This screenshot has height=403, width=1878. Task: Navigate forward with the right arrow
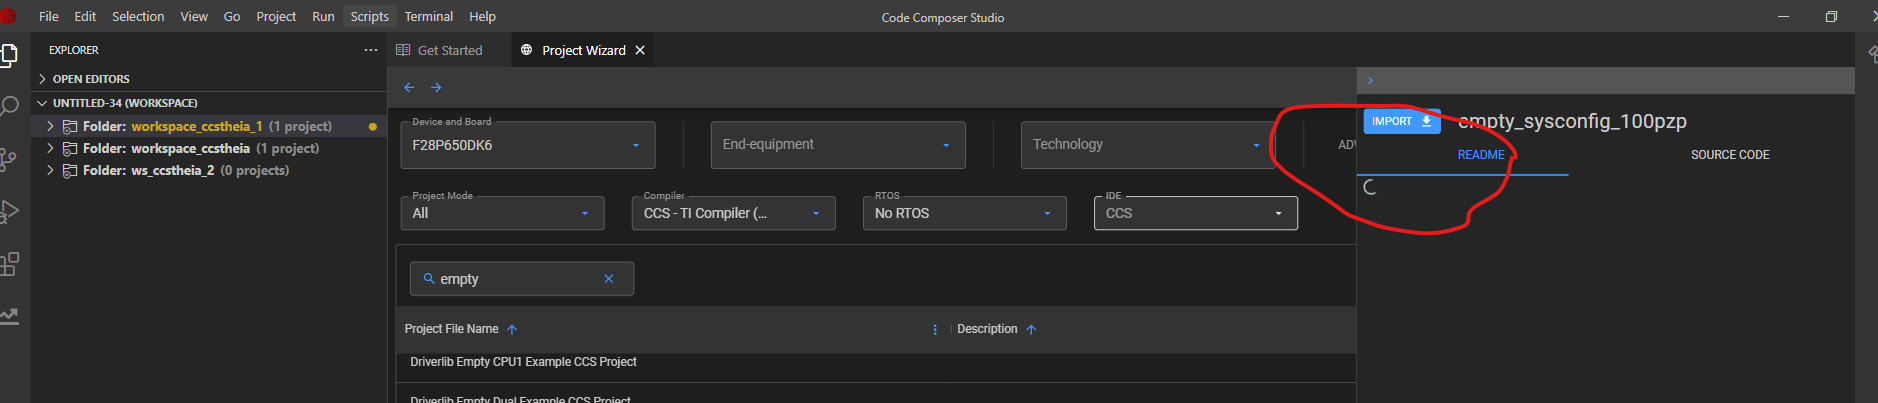pyautogui.click(x=436, y=88)
